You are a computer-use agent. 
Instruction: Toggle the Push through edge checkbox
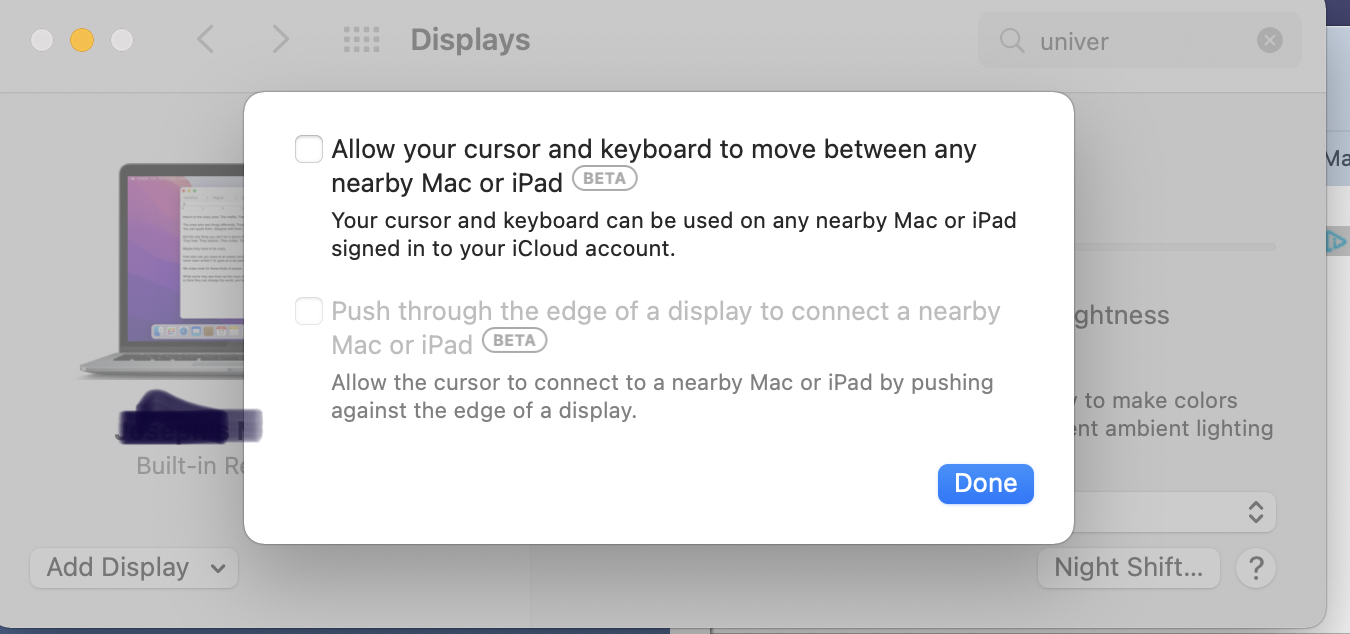pyautogui.click(x=309, y=312)
